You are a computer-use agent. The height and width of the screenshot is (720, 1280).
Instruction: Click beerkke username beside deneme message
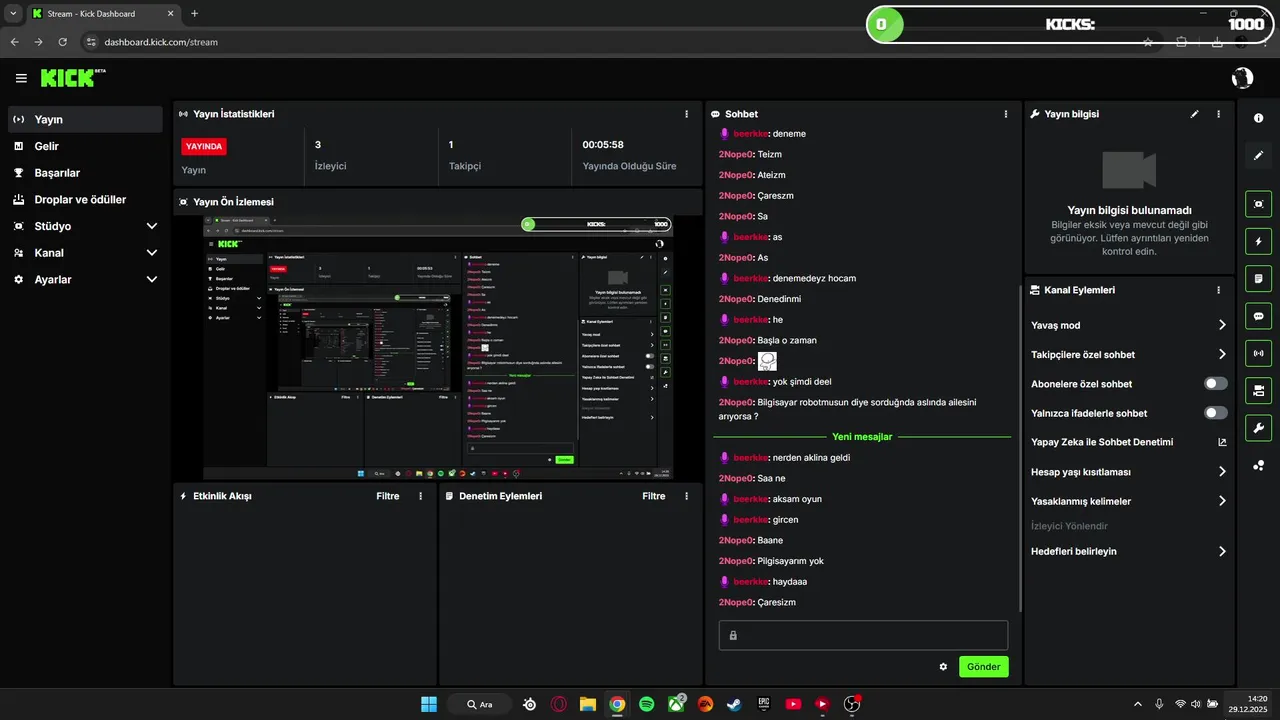tap(751, 134)
